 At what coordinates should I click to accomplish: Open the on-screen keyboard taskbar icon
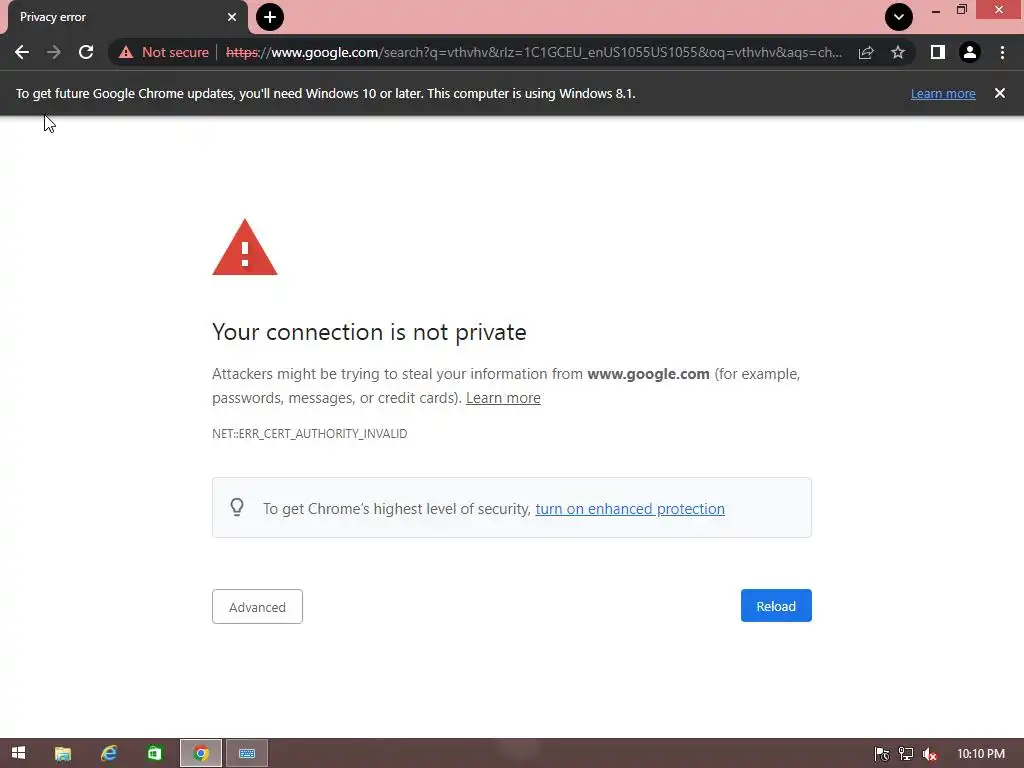[x=247, y=753]
